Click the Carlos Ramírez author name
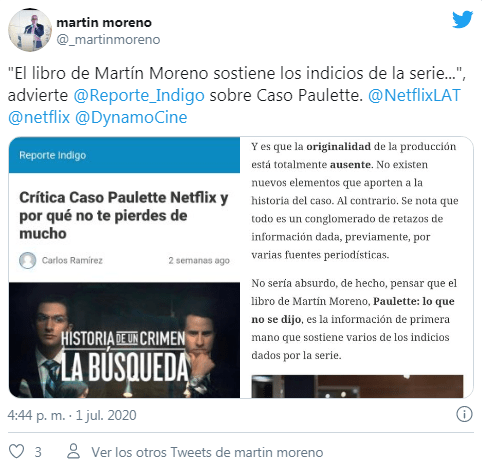The width and height of the screenshot is (482, 466). [72, 260]
